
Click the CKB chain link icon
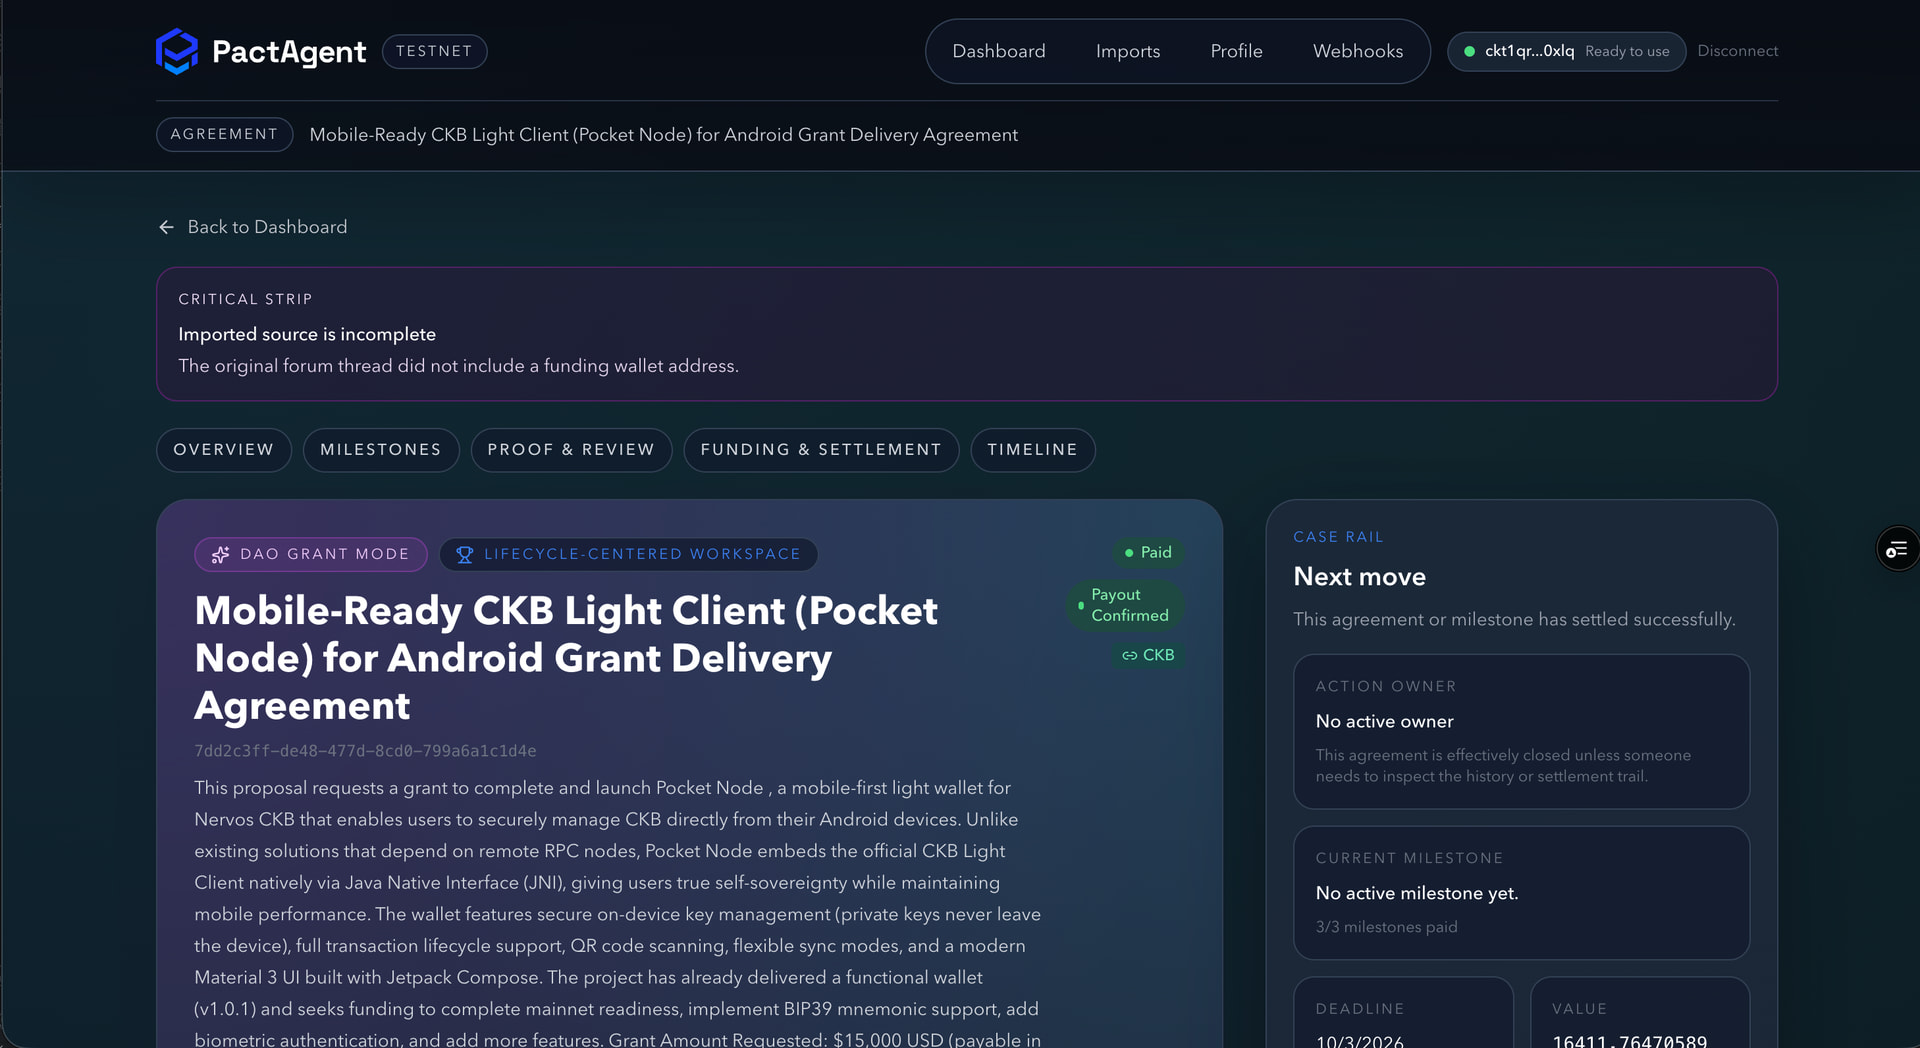(x=1129, y=655)
